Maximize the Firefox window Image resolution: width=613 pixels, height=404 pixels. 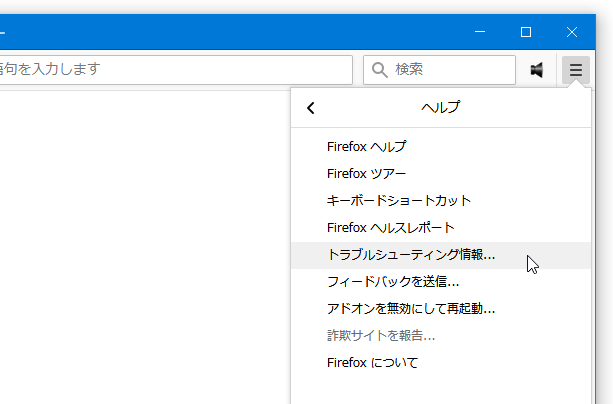coord(526,32)
